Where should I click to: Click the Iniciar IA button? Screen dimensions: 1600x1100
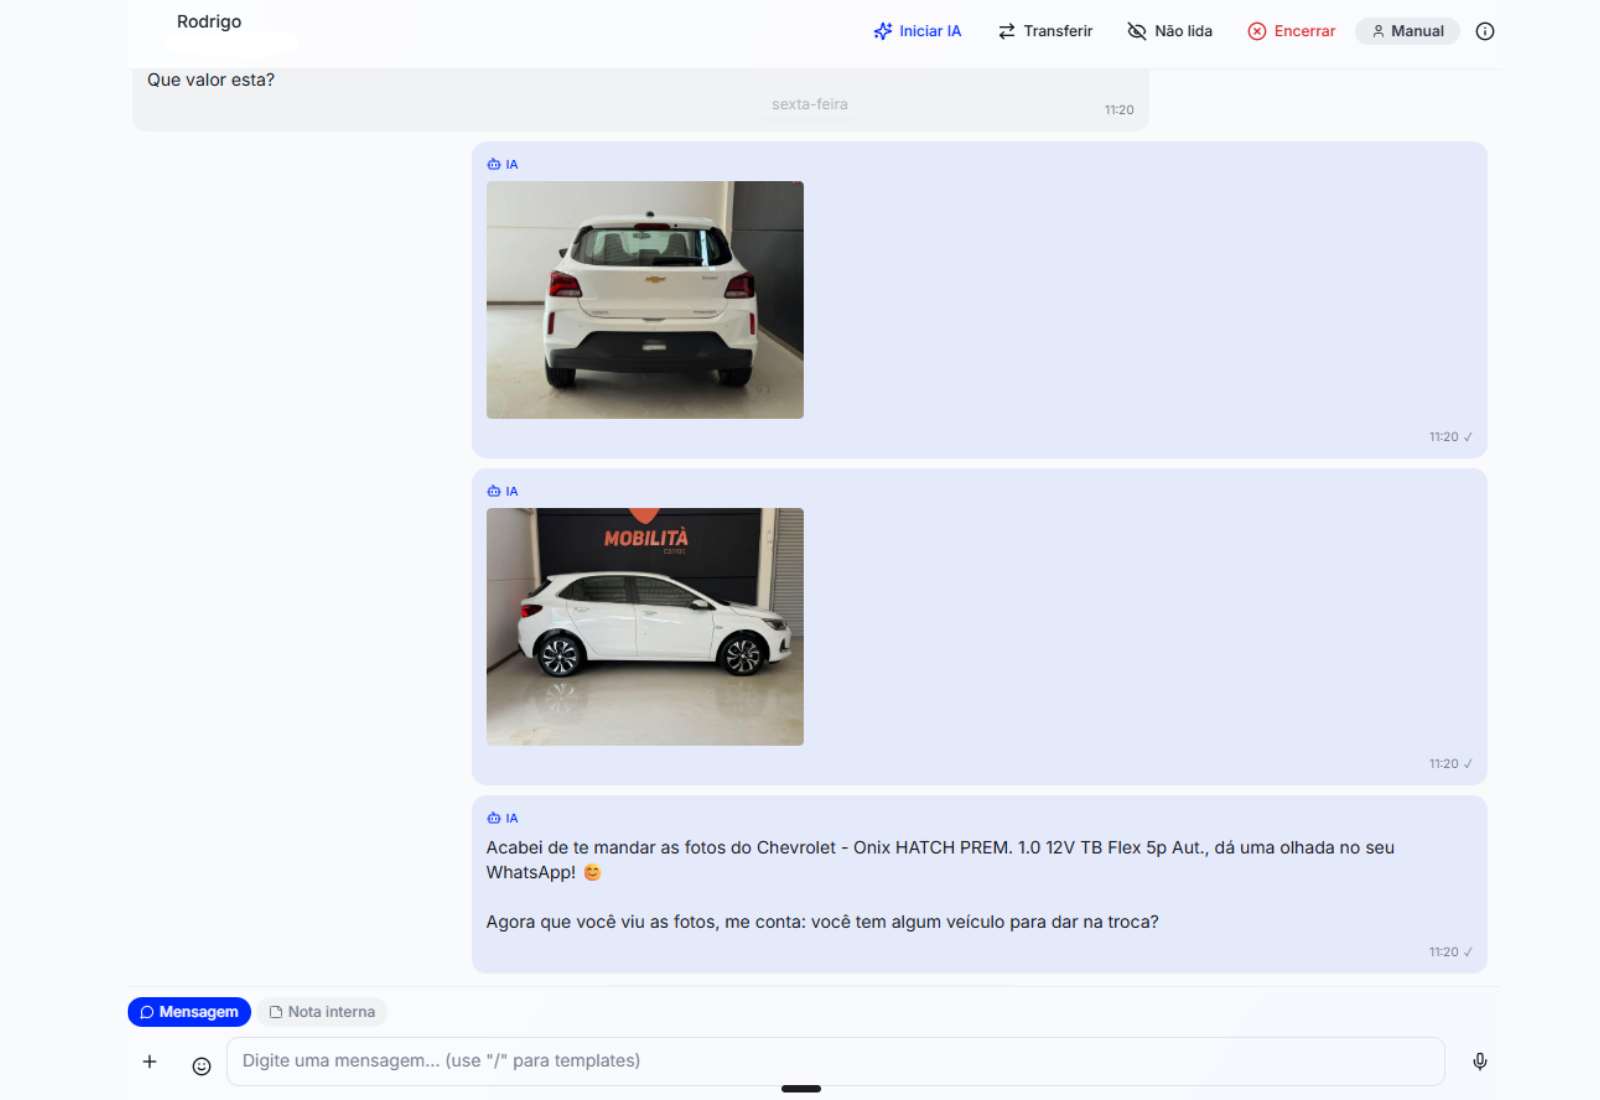[x=917, y=31]
